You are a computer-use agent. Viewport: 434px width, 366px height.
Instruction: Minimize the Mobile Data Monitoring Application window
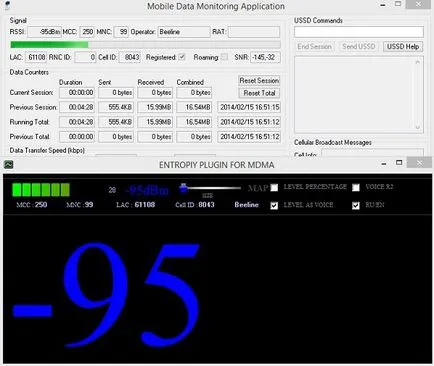click(383, 5)
